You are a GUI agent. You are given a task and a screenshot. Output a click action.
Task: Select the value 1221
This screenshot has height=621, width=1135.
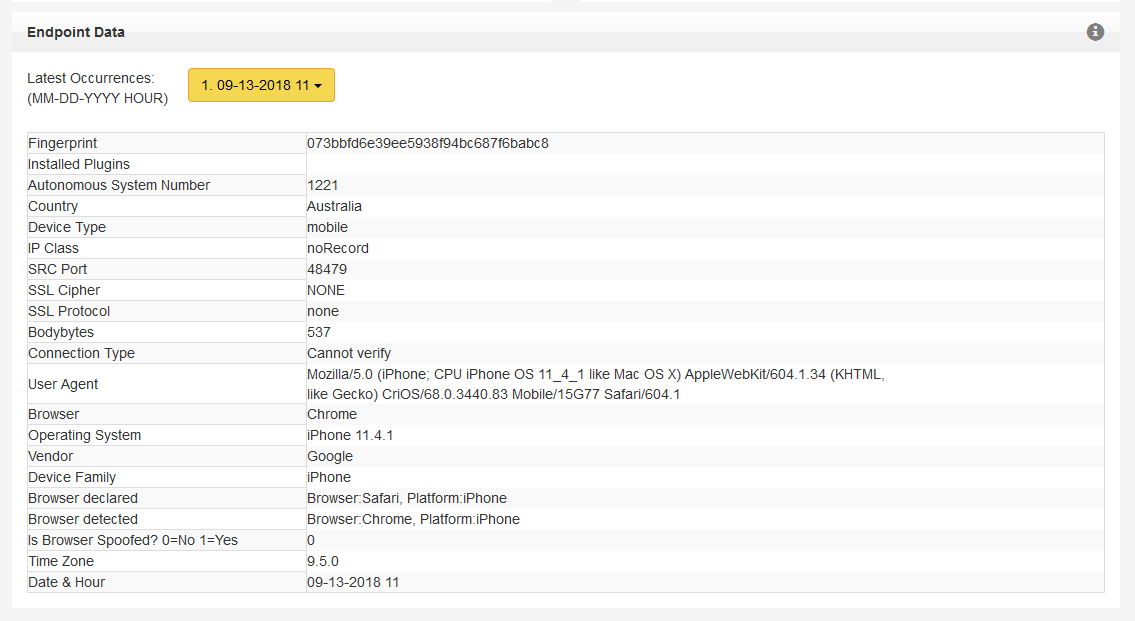point(323,185)
